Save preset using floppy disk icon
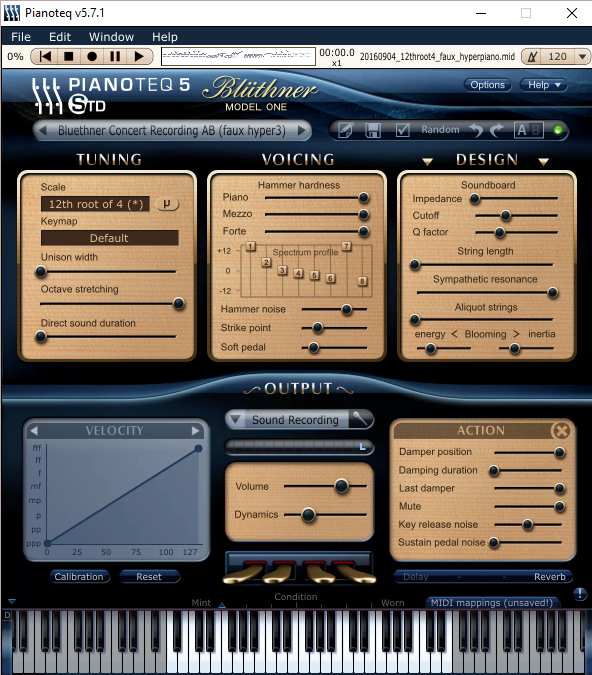592x675 pixels. (373, 130)
